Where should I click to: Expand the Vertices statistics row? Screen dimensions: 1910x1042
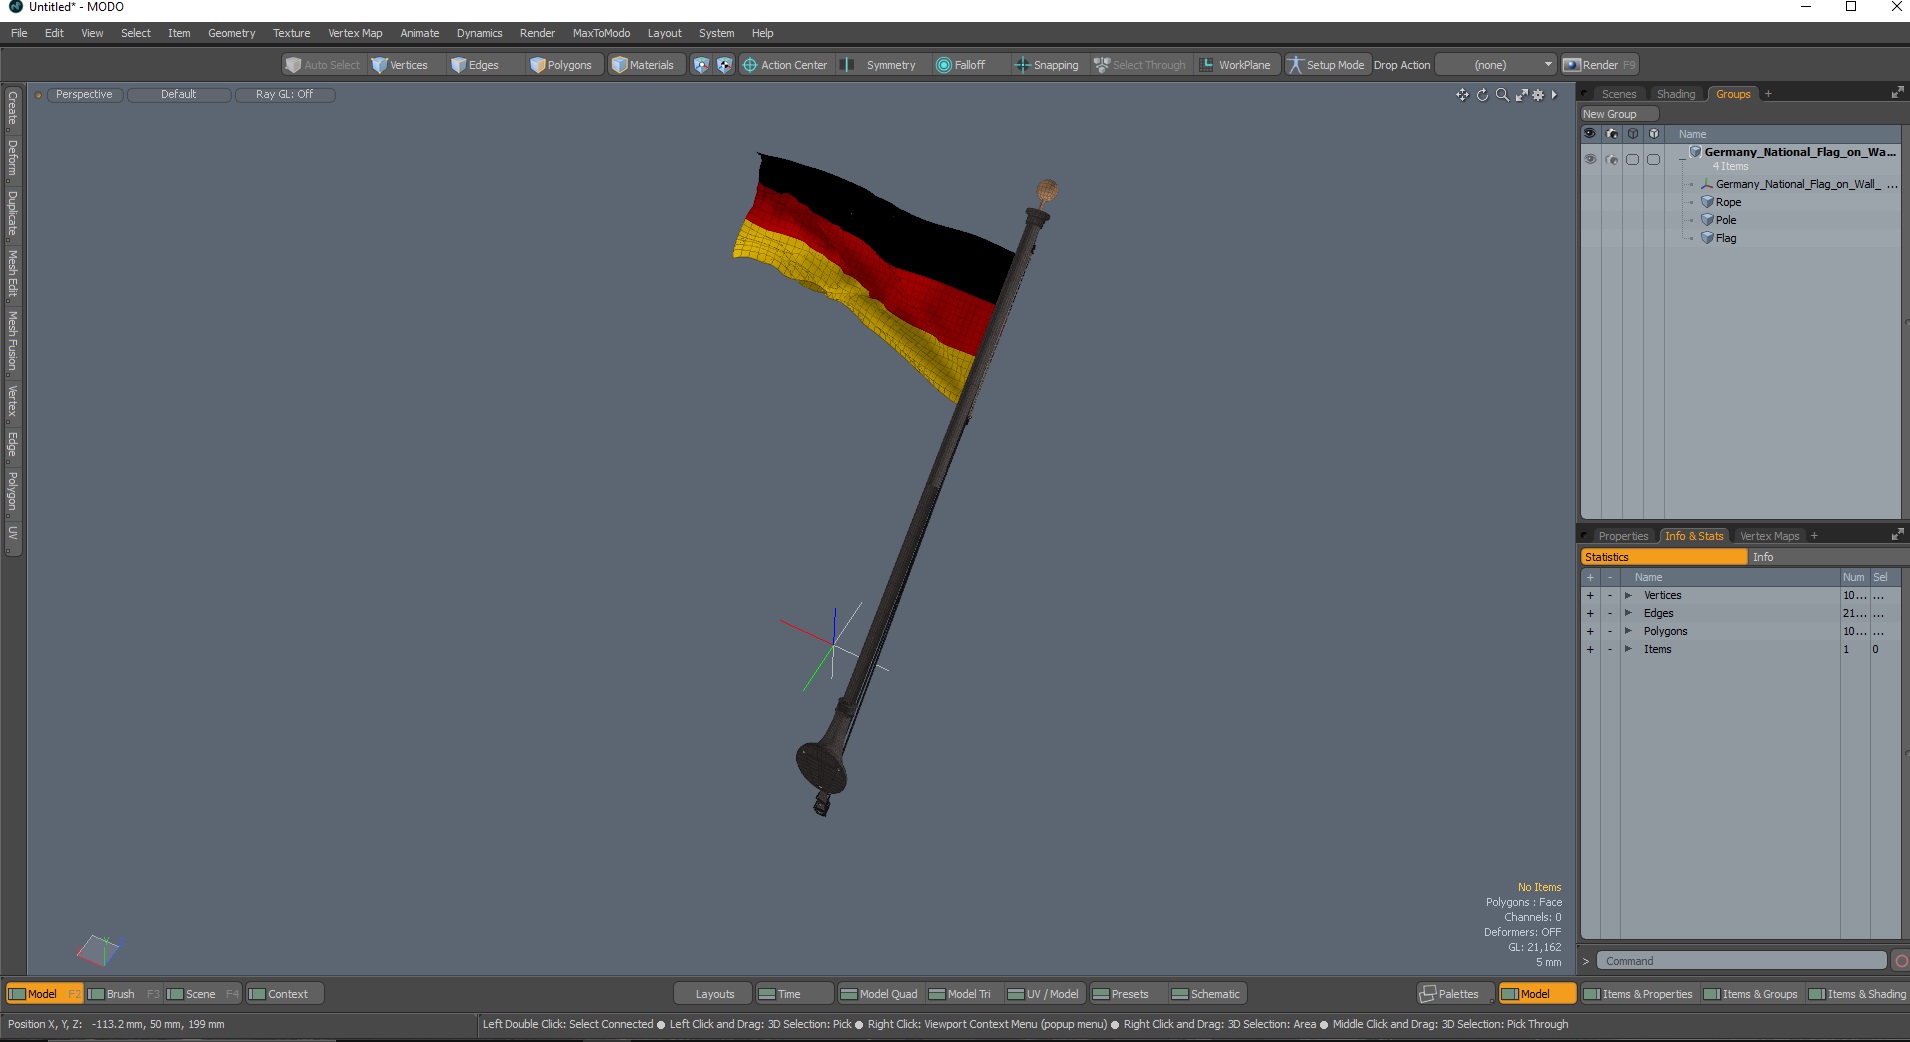[x=1628, y=595]
